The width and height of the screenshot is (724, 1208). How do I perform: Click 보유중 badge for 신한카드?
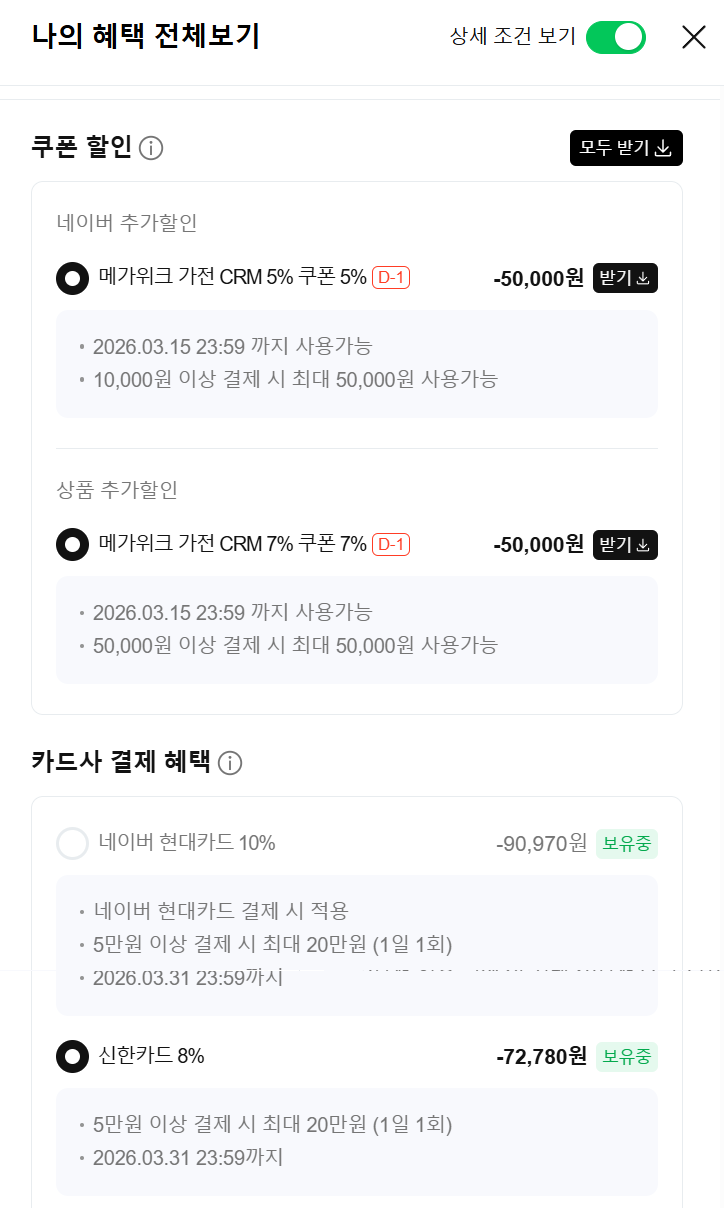click(x=627, y=1056)
